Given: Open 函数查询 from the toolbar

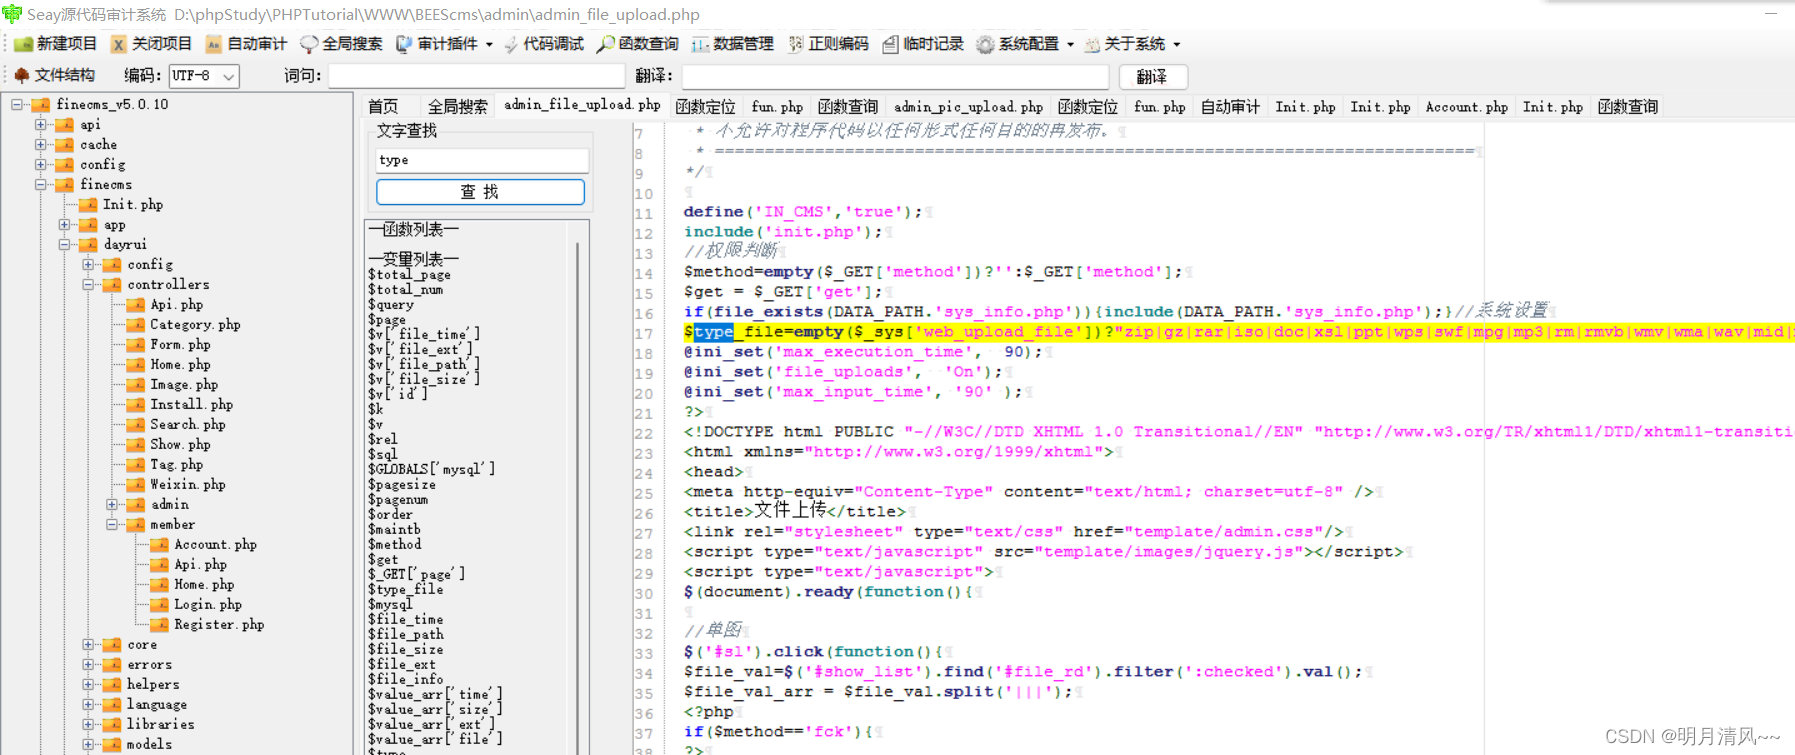Looking at the screenshot, I should 638,44.
